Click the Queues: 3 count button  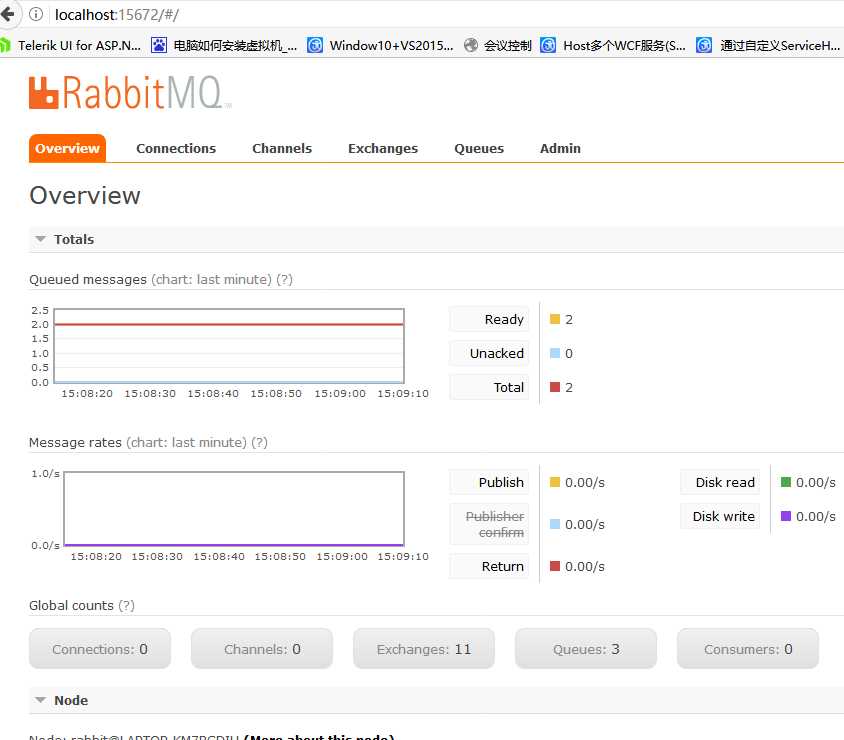point(586,649)
